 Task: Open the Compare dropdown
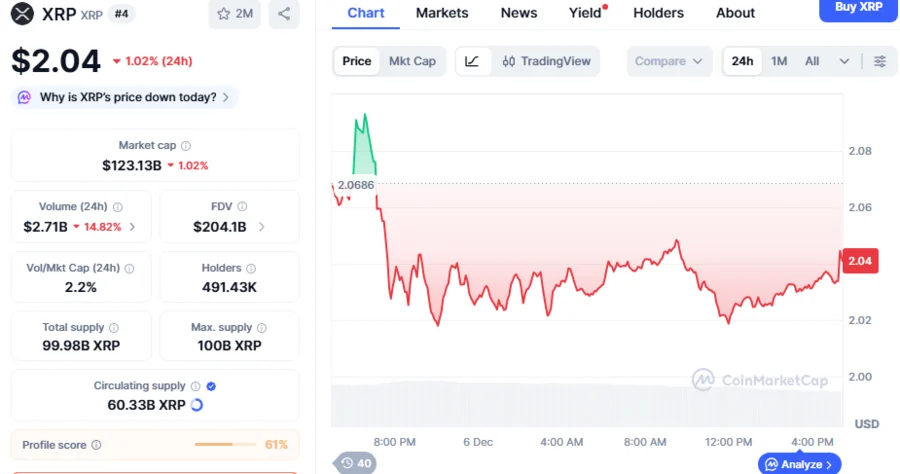(x=669, y=61)
